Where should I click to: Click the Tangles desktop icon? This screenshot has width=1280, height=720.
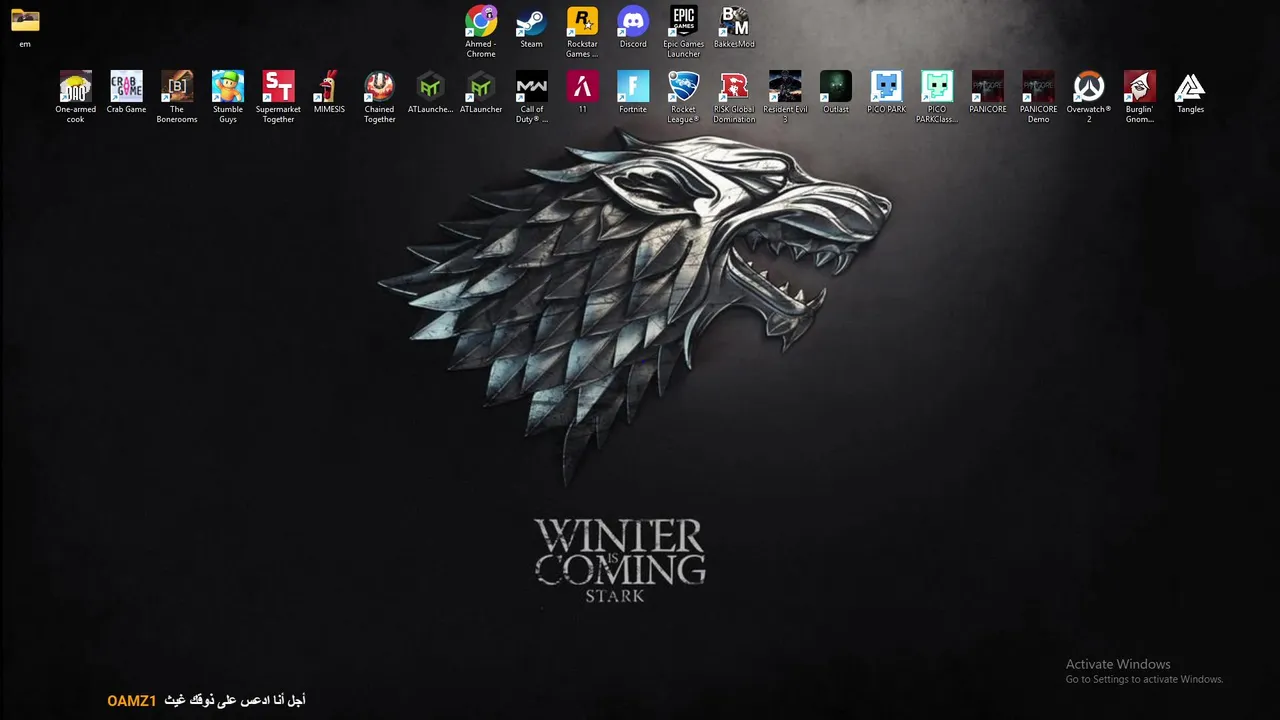[x=1190, y=86]
